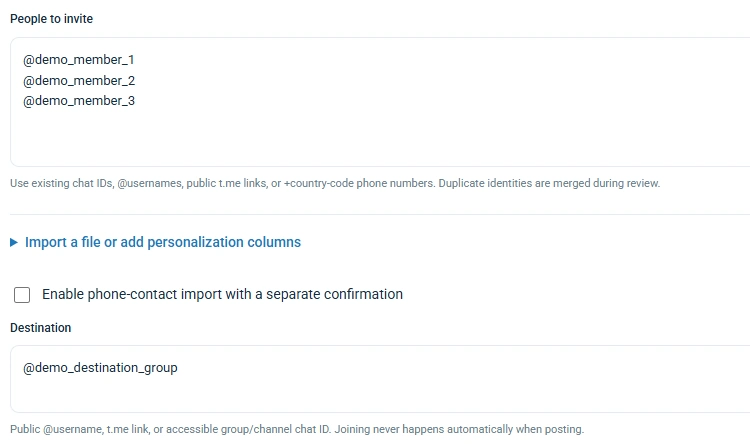Click the @demo_destination_group text
This screenshot has width=750, height=444.
tap(100, 368)
